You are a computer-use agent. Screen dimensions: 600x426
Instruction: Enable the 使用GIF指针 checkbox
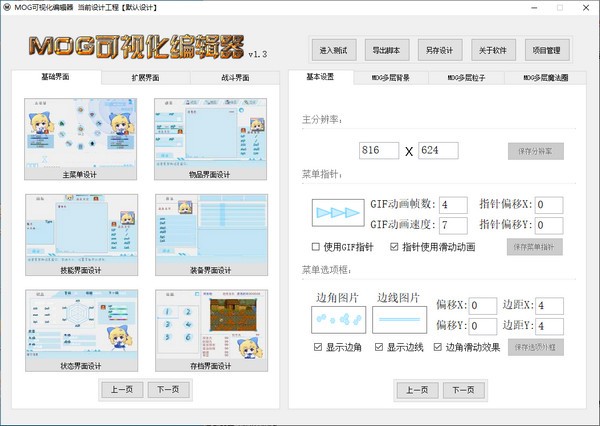click(317, 246)
